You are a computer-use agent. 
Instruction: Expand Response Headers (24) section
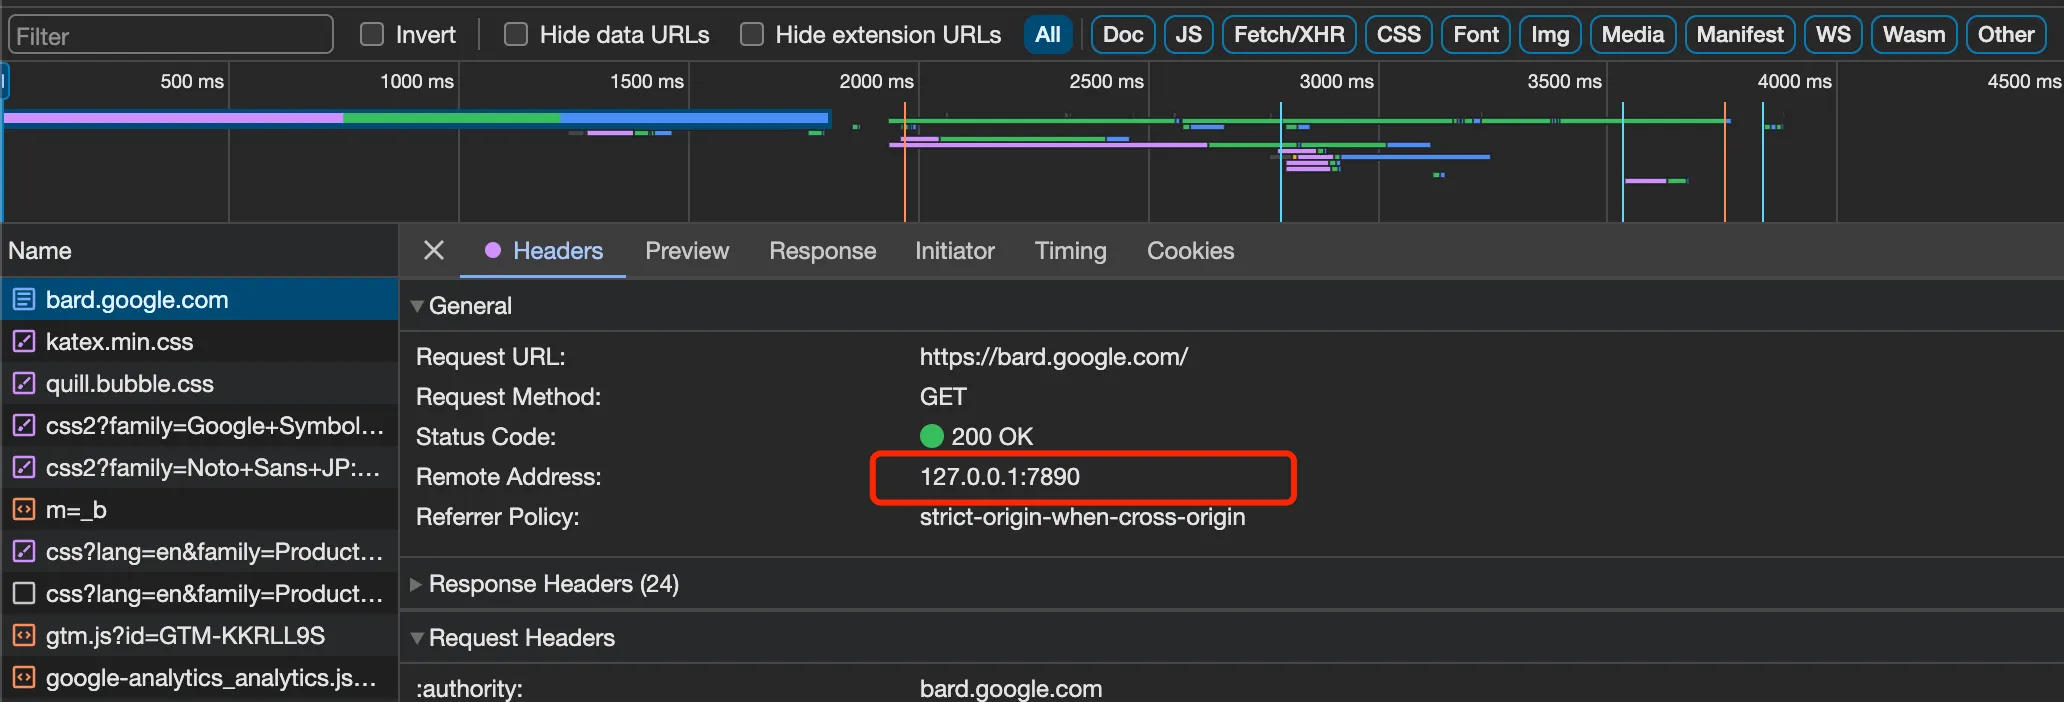[417, 584]
